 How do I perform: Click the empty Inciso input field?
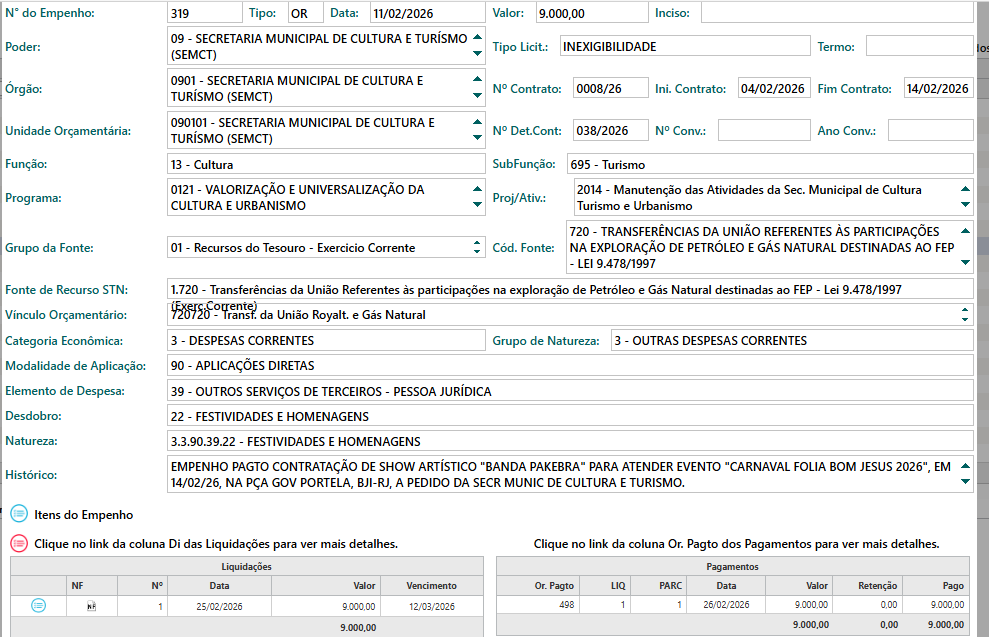point(836,13)
